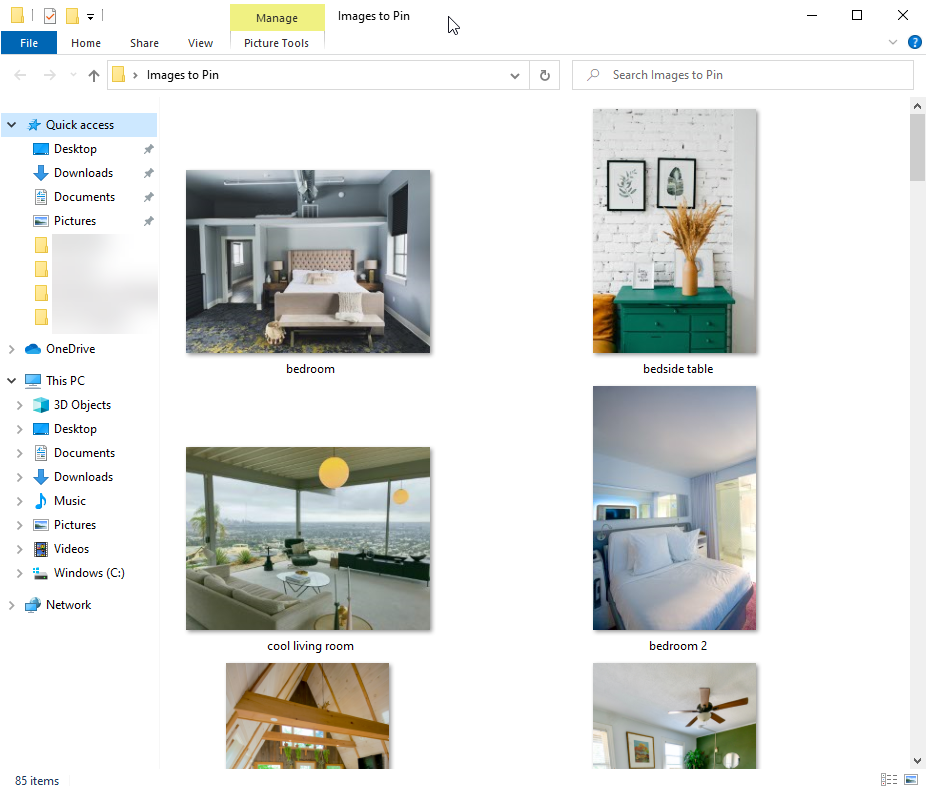Select the bedroom 2 image thumbnail

point(675,508)
